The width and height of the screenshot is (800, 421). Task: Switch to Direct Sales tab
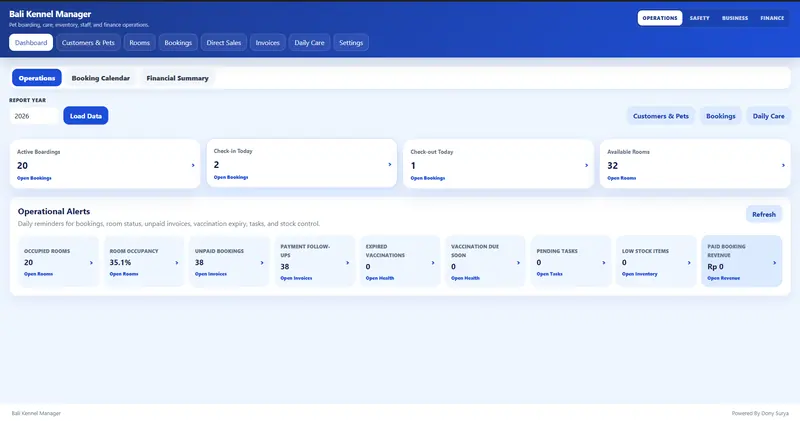click(223, 43)
